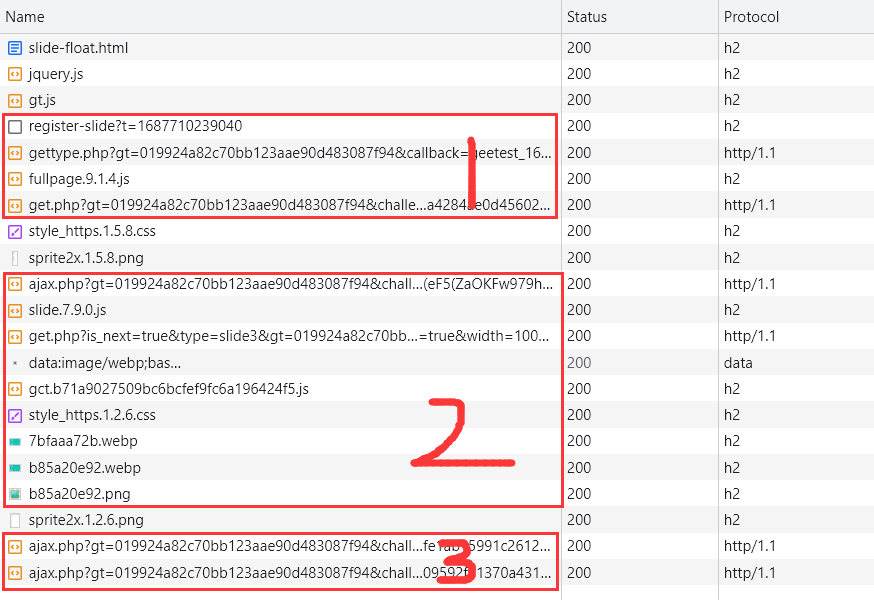
Task: Click the script icon next to fullpage.9.1.4.js
Action: 15,179
